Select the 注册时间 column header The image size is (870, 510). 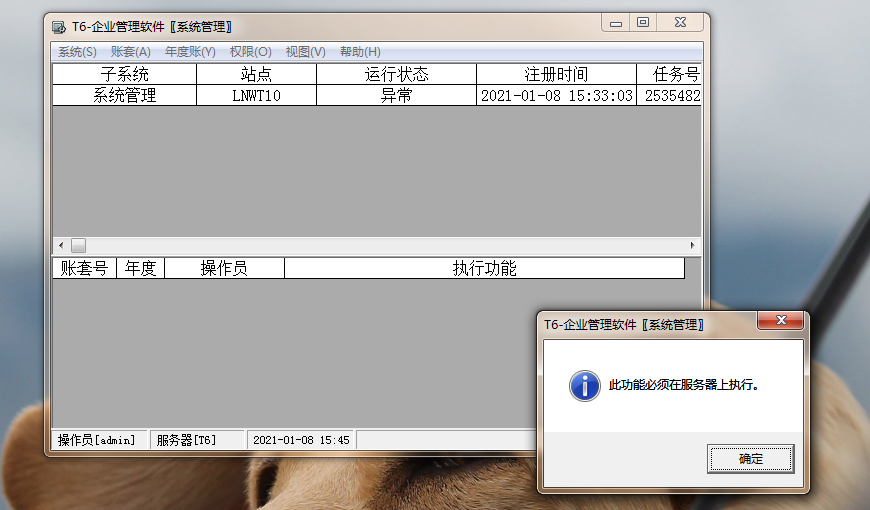(556, 74)
